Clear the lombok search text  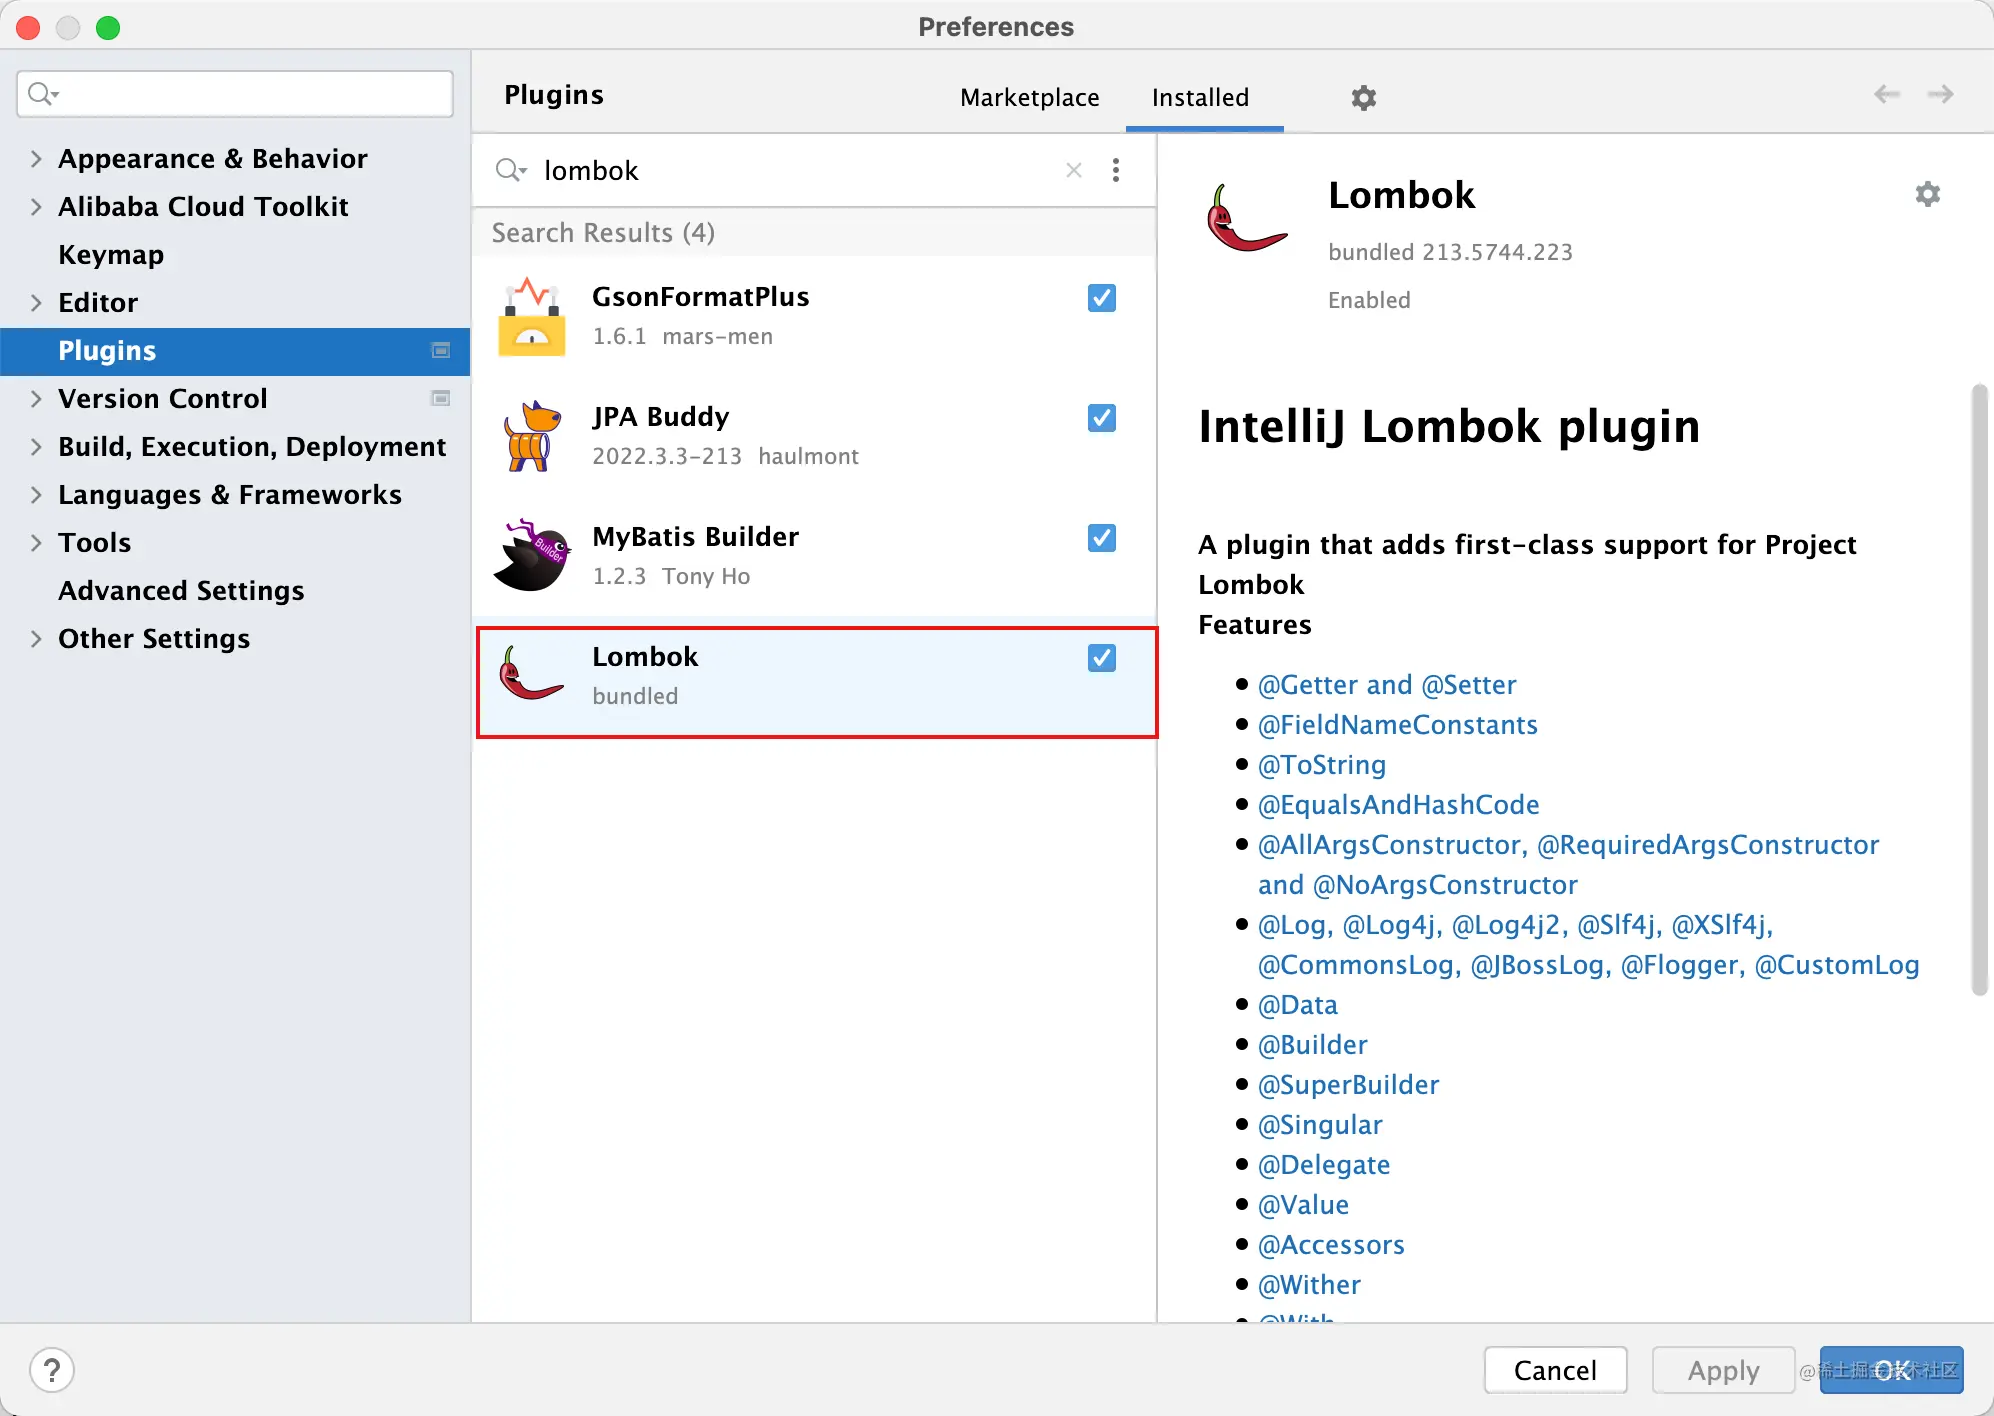tap(1074, 170)
